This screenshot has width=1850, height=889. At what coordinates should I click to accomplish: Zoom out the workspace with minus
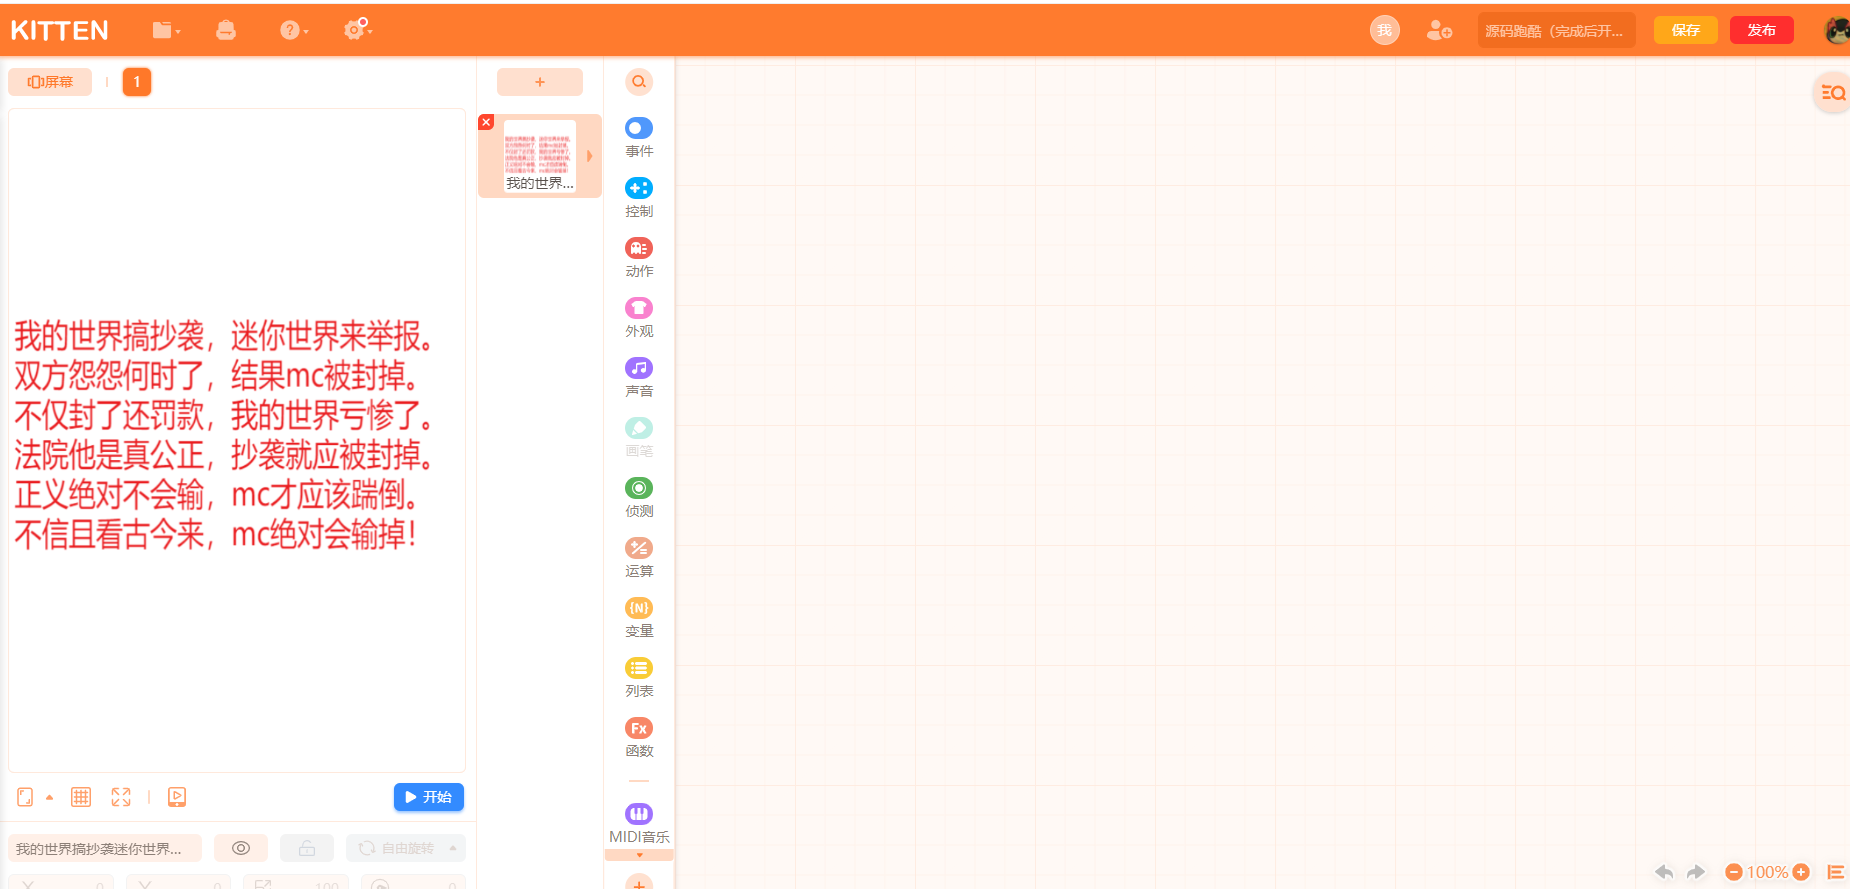coord(1734,872)
